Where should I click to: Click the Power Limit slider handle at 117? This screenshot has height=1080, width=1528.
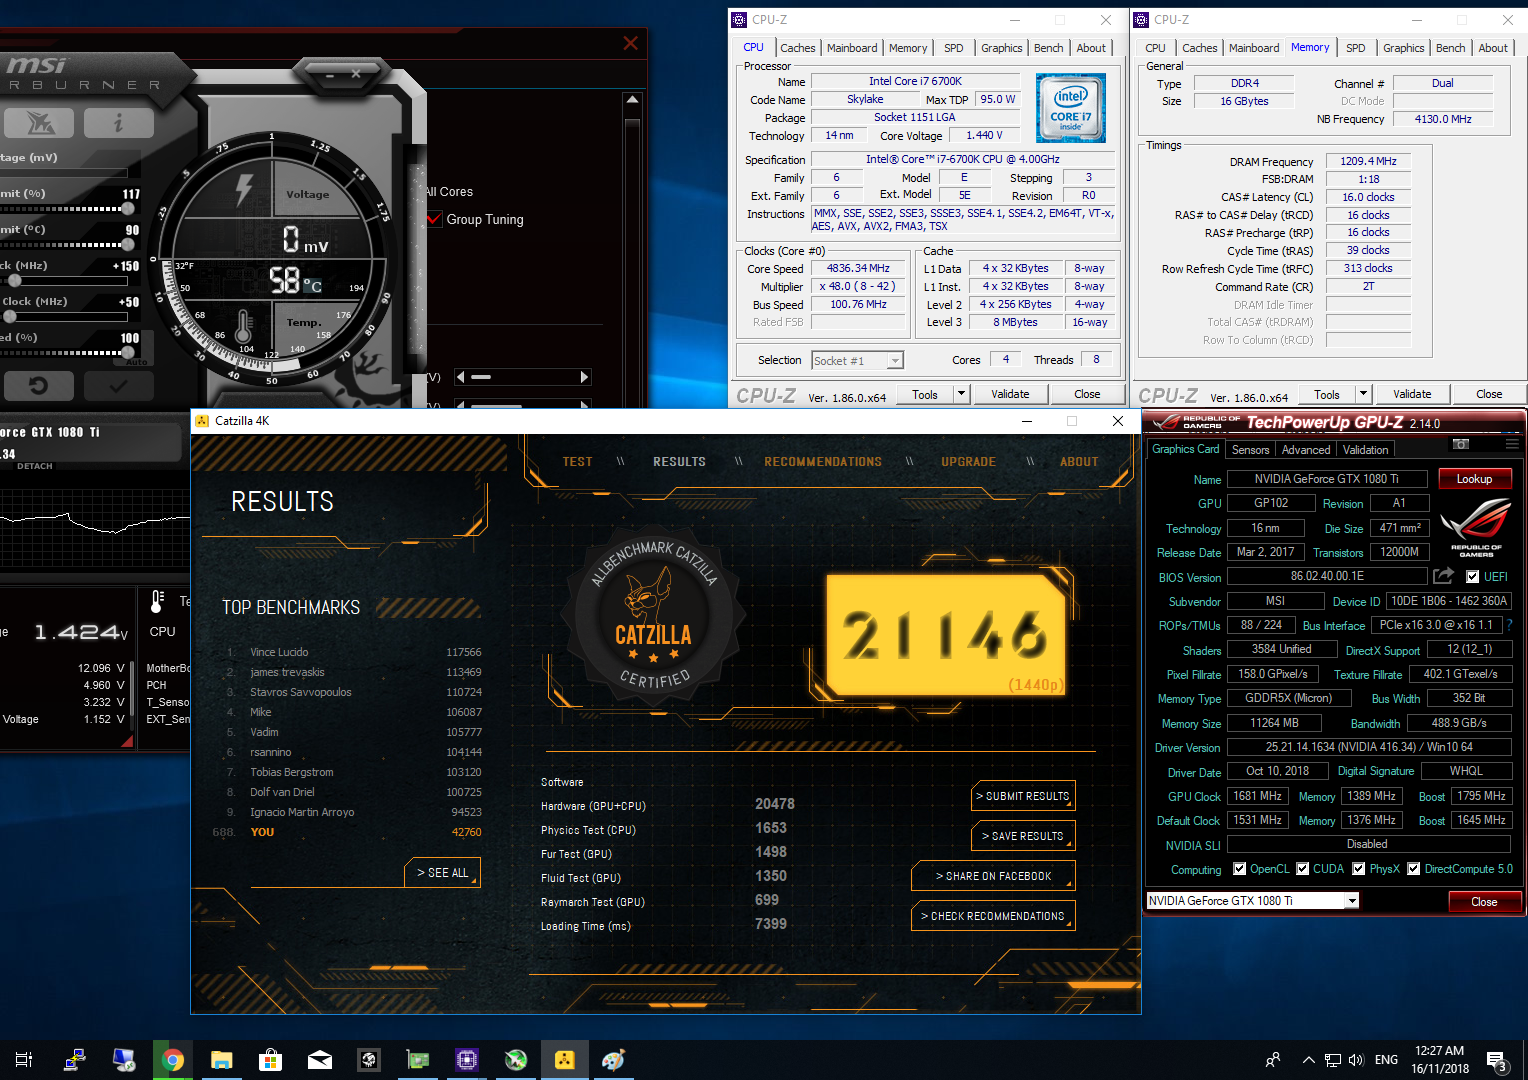click(128, 209)
